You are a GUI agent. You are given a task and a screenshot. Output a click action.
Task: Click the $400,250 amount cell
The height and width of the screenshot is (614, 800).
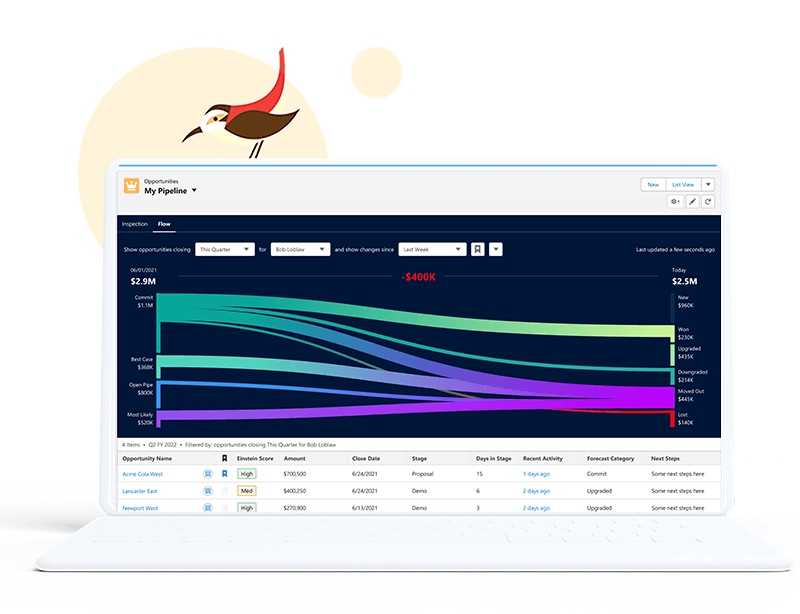[295, 490]
